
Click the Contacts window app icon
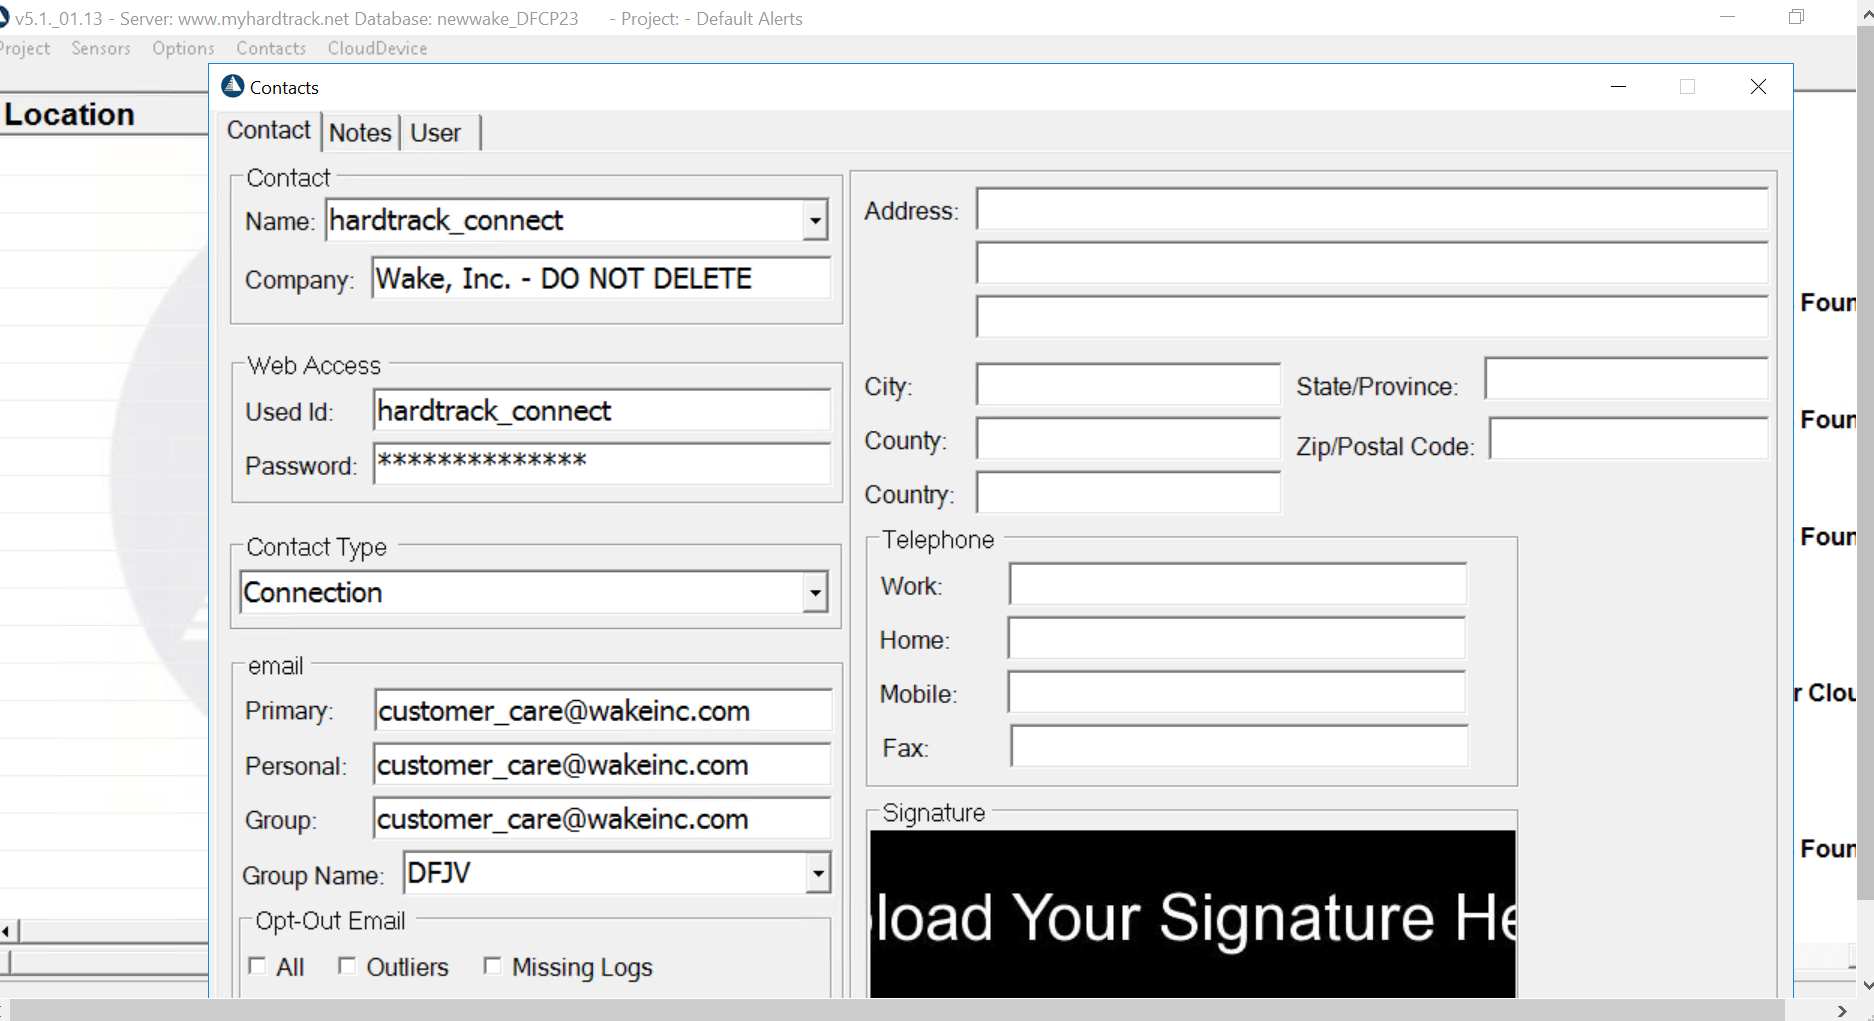[233, 86]
